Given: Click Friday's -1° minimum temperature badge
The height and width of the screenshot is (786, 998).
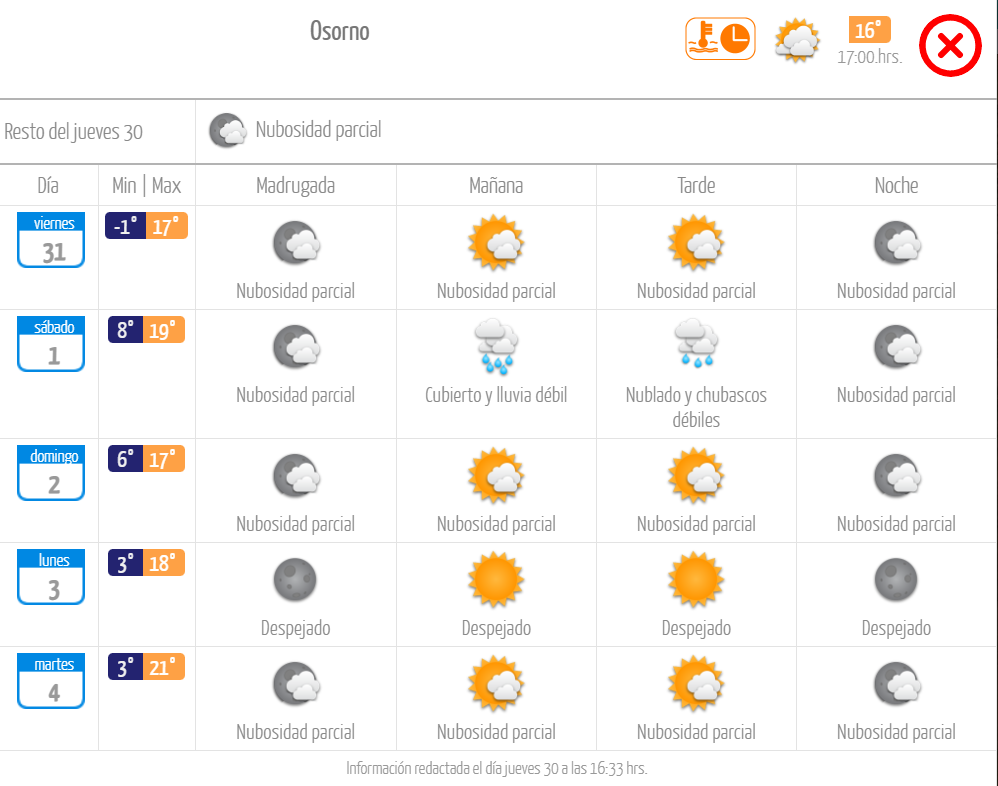Looking at the screenshot, I should click(x=125, y=226).
